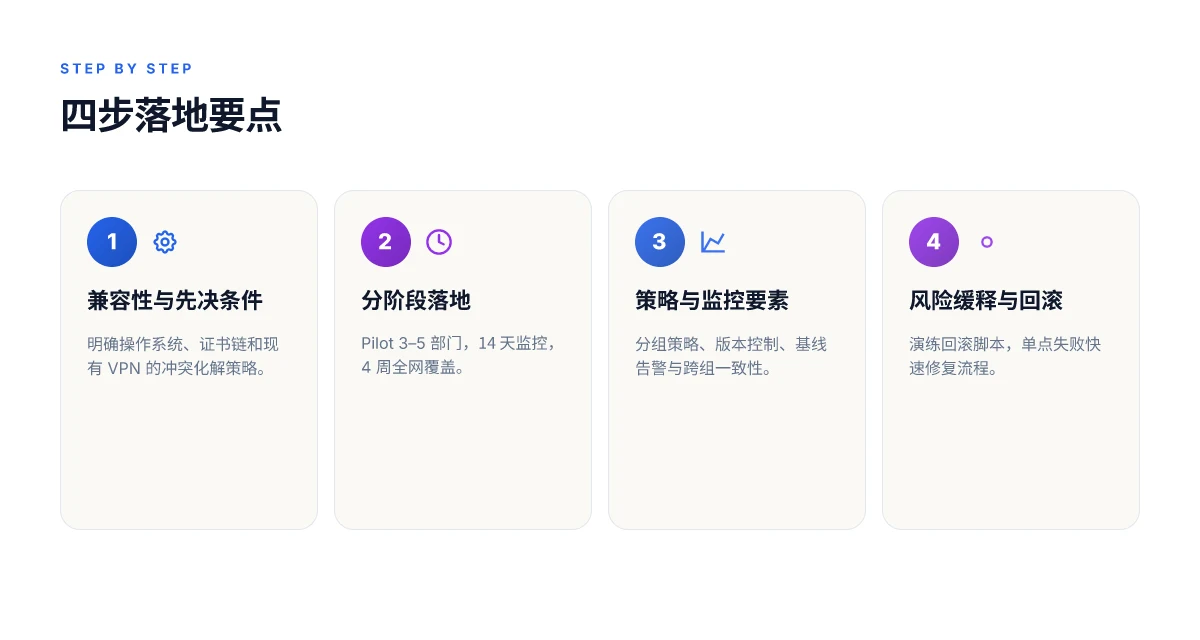Select the blue number 3 circle badge

tap(660, 242)
